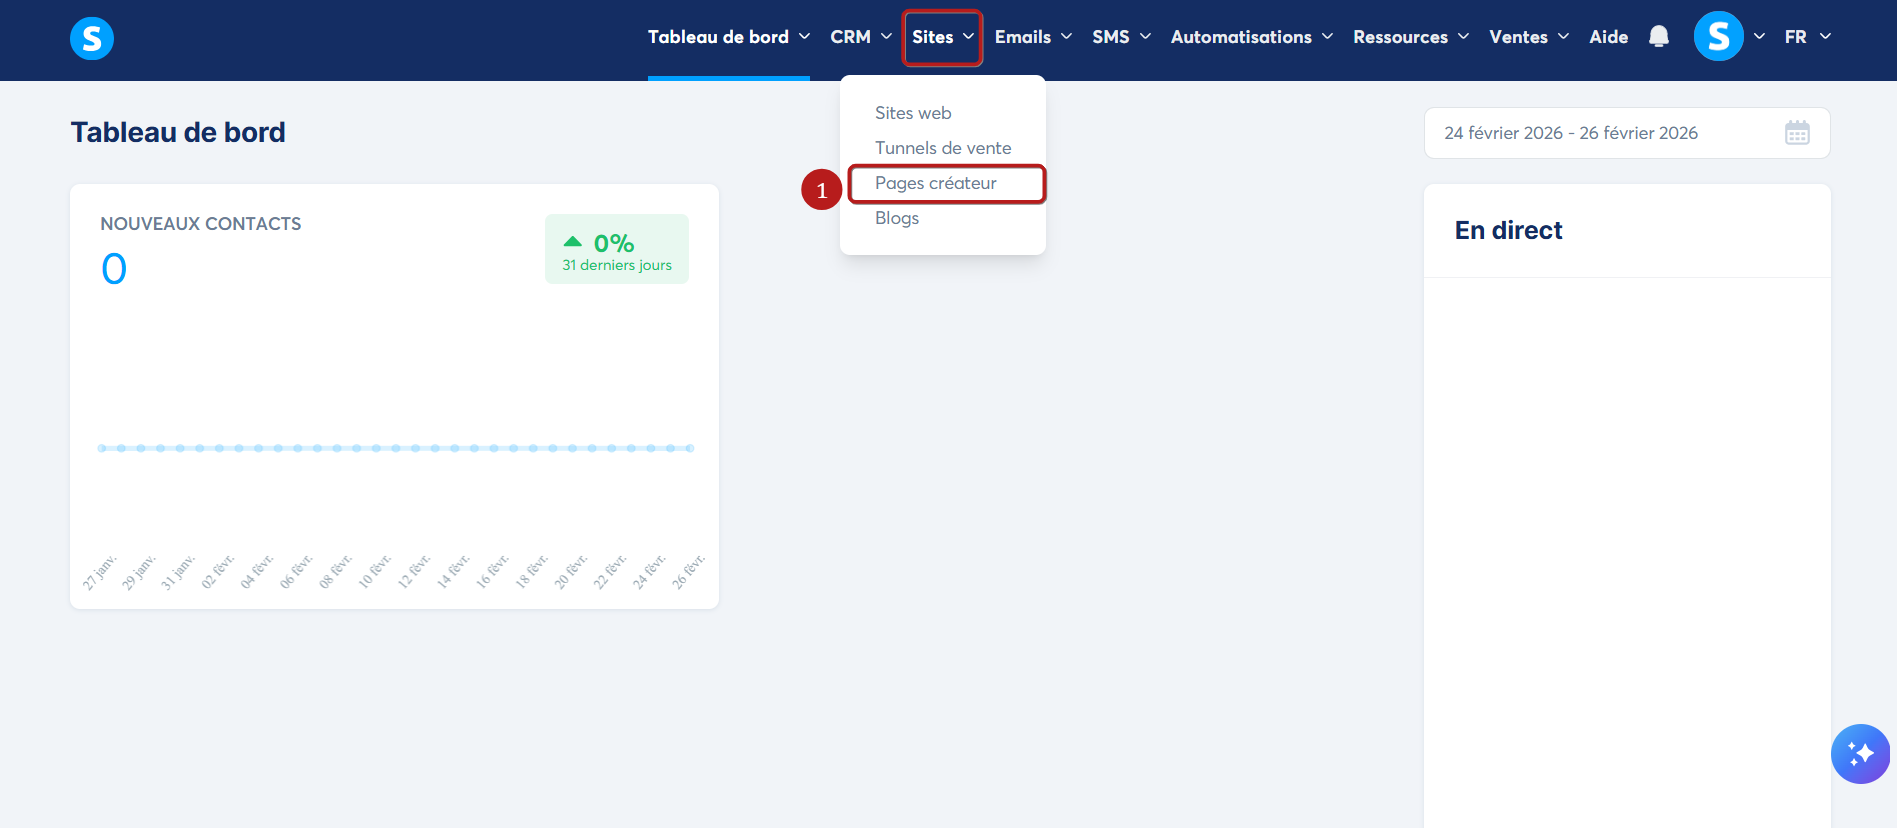Expand the SMS dropdown chevron
This screenshot has height=828, width=1897.
(1145, 36)
